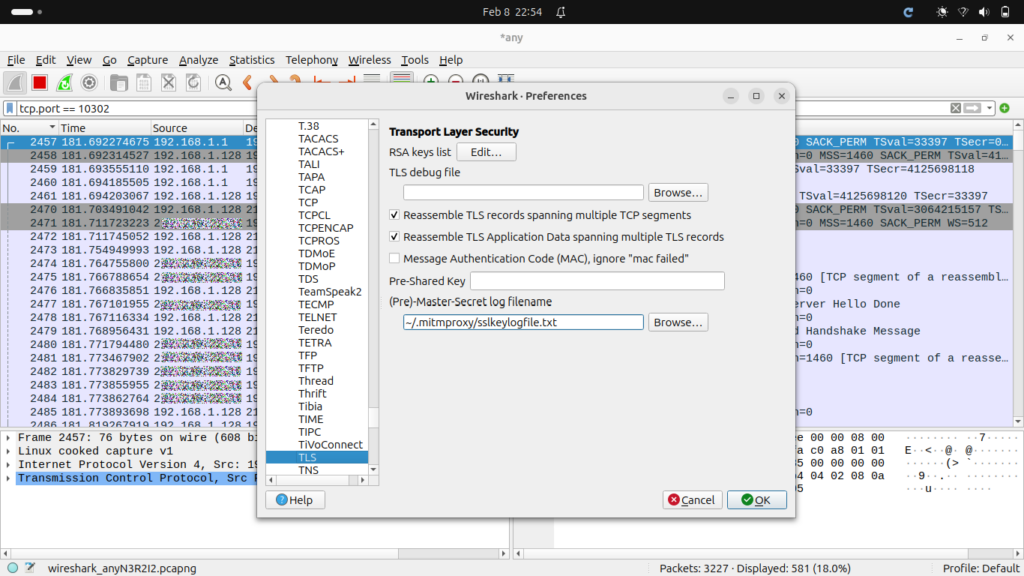Open notifications bell in top bar
The image size is (1024, 576).
click(561, 12)
